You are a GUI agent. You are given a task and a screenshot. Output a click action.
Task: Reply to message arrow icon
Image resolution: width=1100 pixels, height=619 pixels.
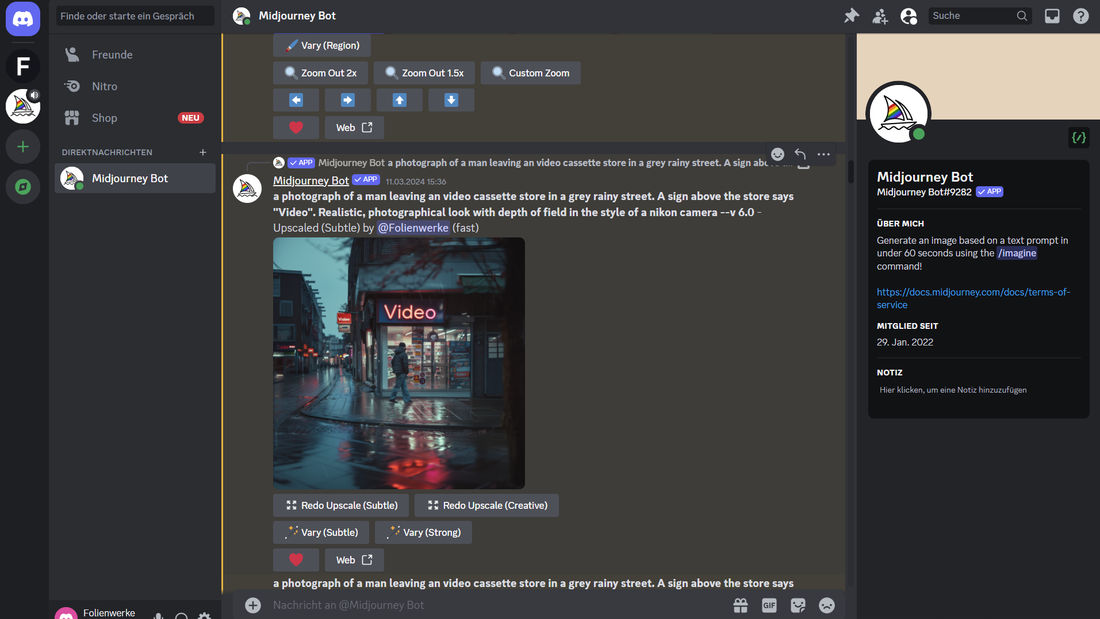pyautogui.click(x=800, y=154)
